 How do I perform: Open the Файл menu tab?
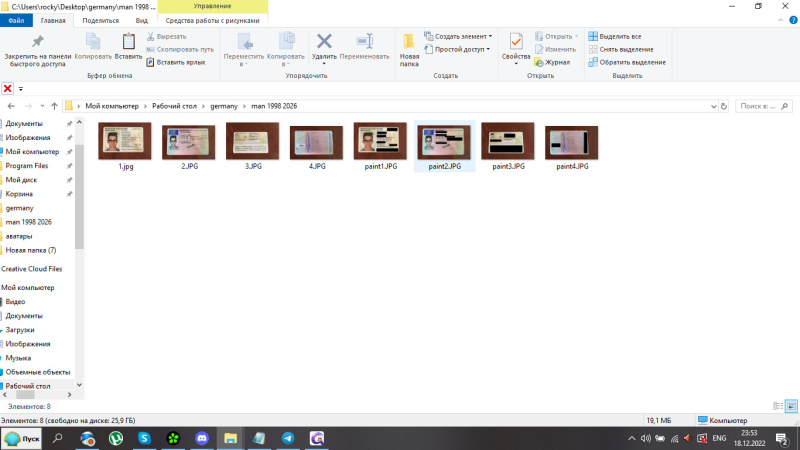click(x=17, y=20)
